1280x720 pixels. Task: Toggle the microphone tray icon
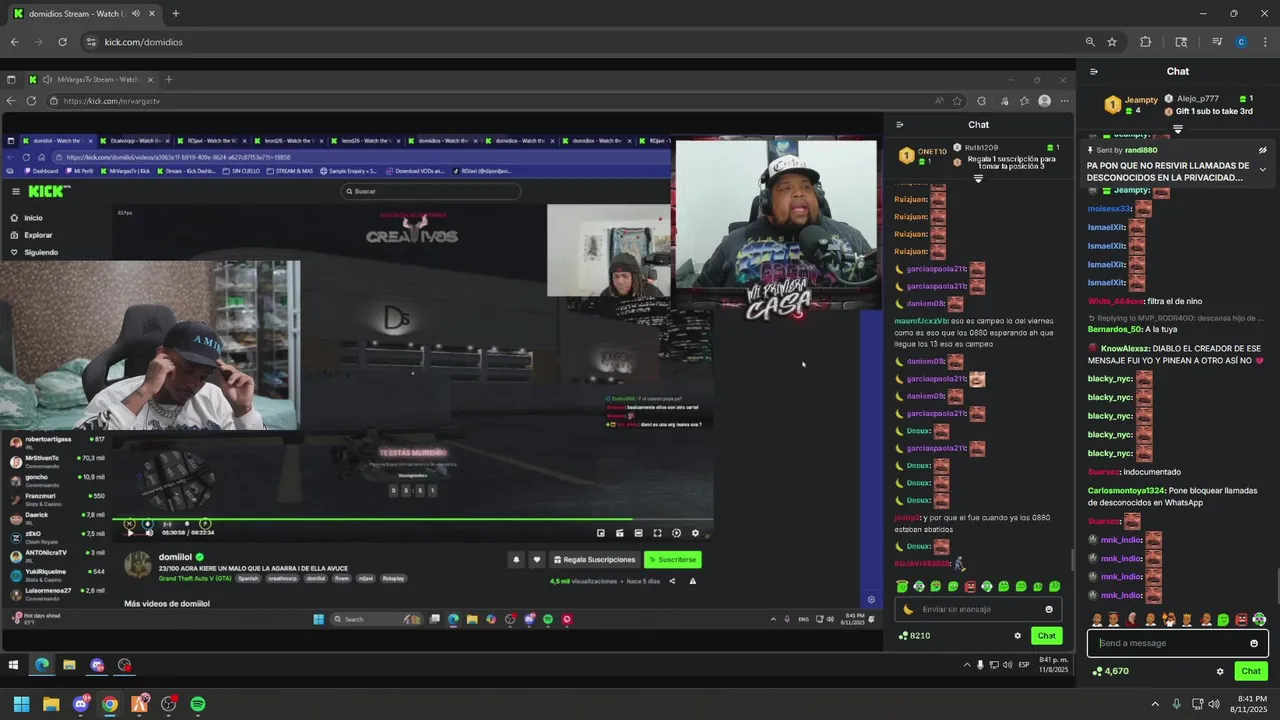coord(1176,704)
